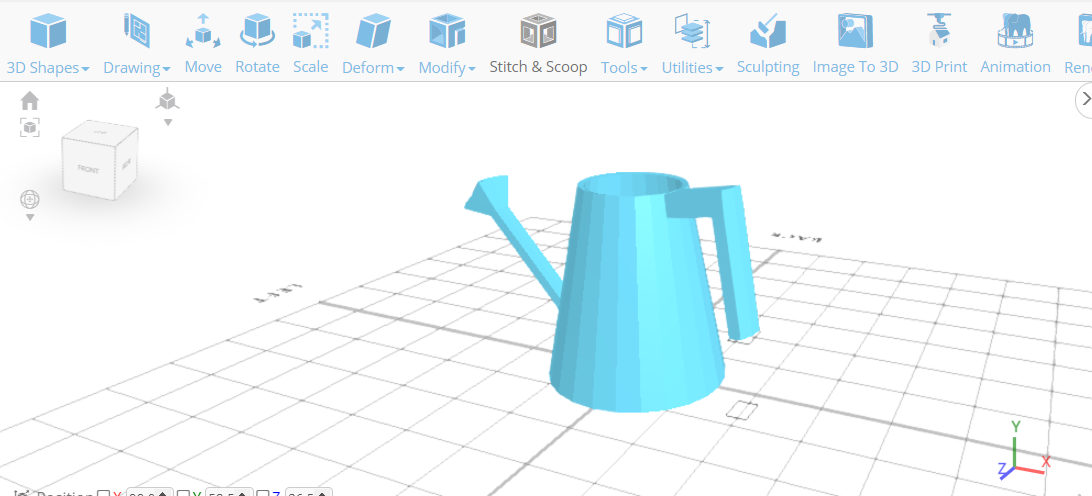1092x496 pixels.
Task: Launch the Sculpting tool
Action: (x=767, y=44)
